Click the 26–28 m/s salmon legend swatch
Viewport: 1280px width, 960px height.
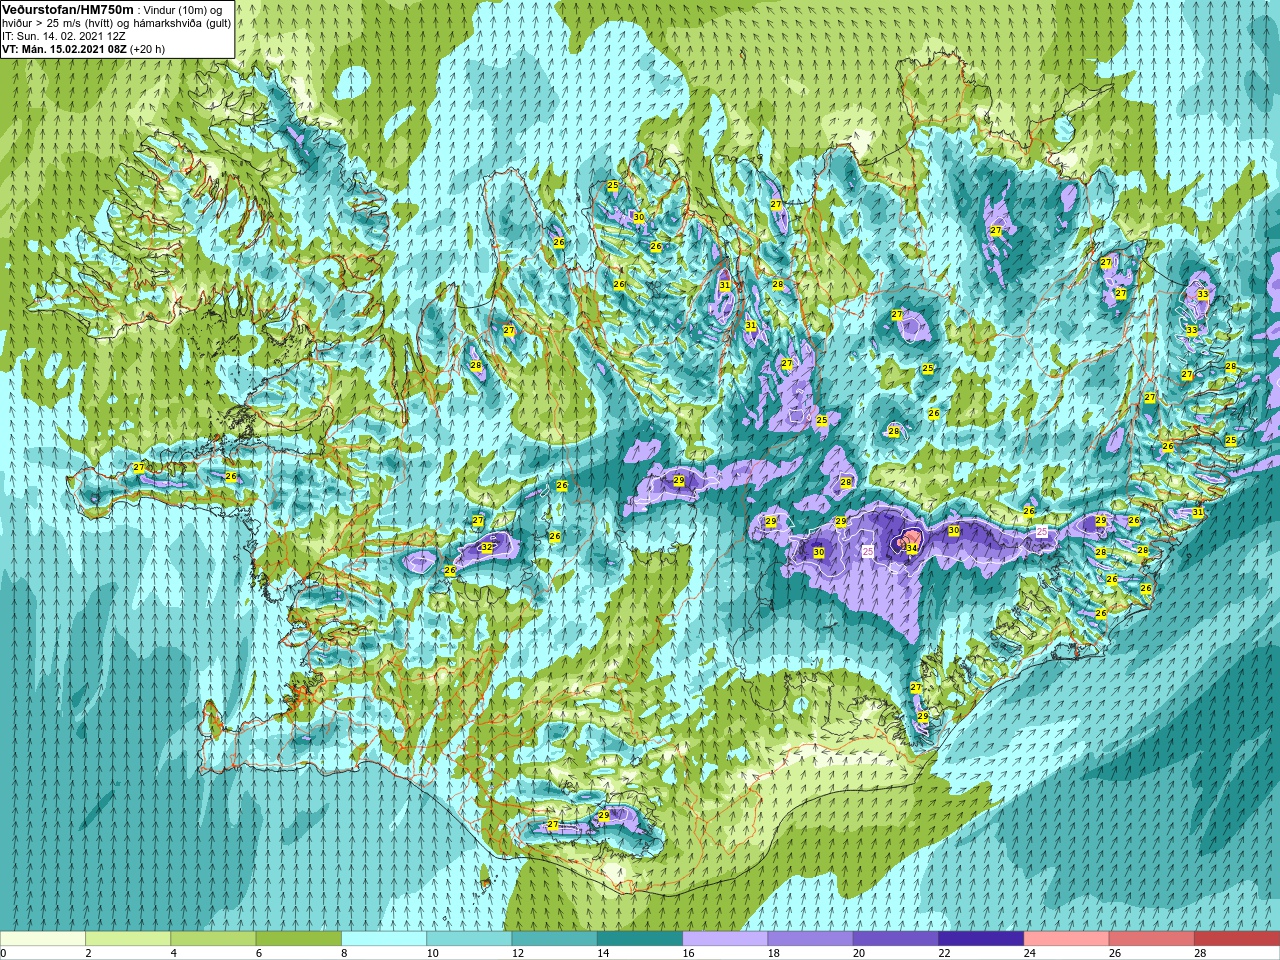coord(1152,939)
